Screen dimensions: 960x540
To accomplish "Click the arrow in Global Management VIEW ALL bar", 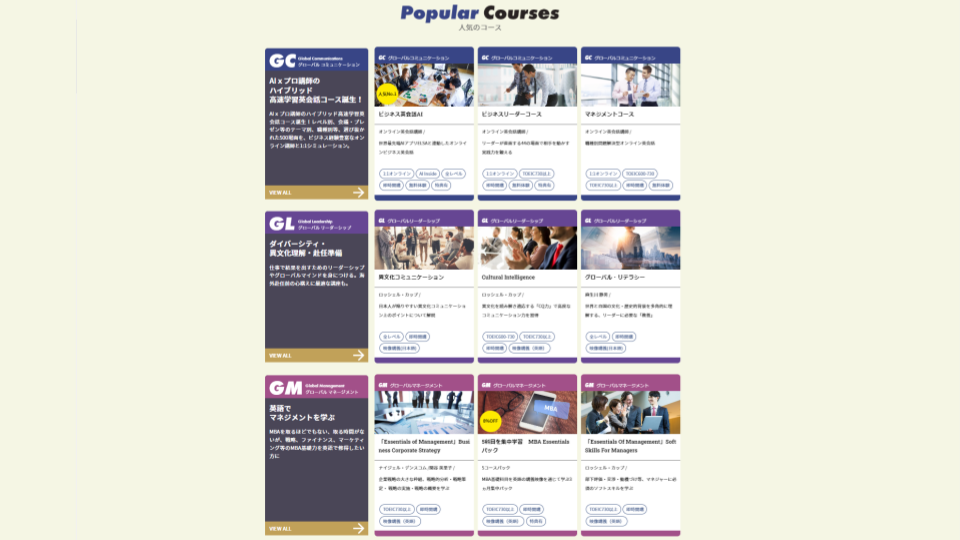I will point(358,528).
